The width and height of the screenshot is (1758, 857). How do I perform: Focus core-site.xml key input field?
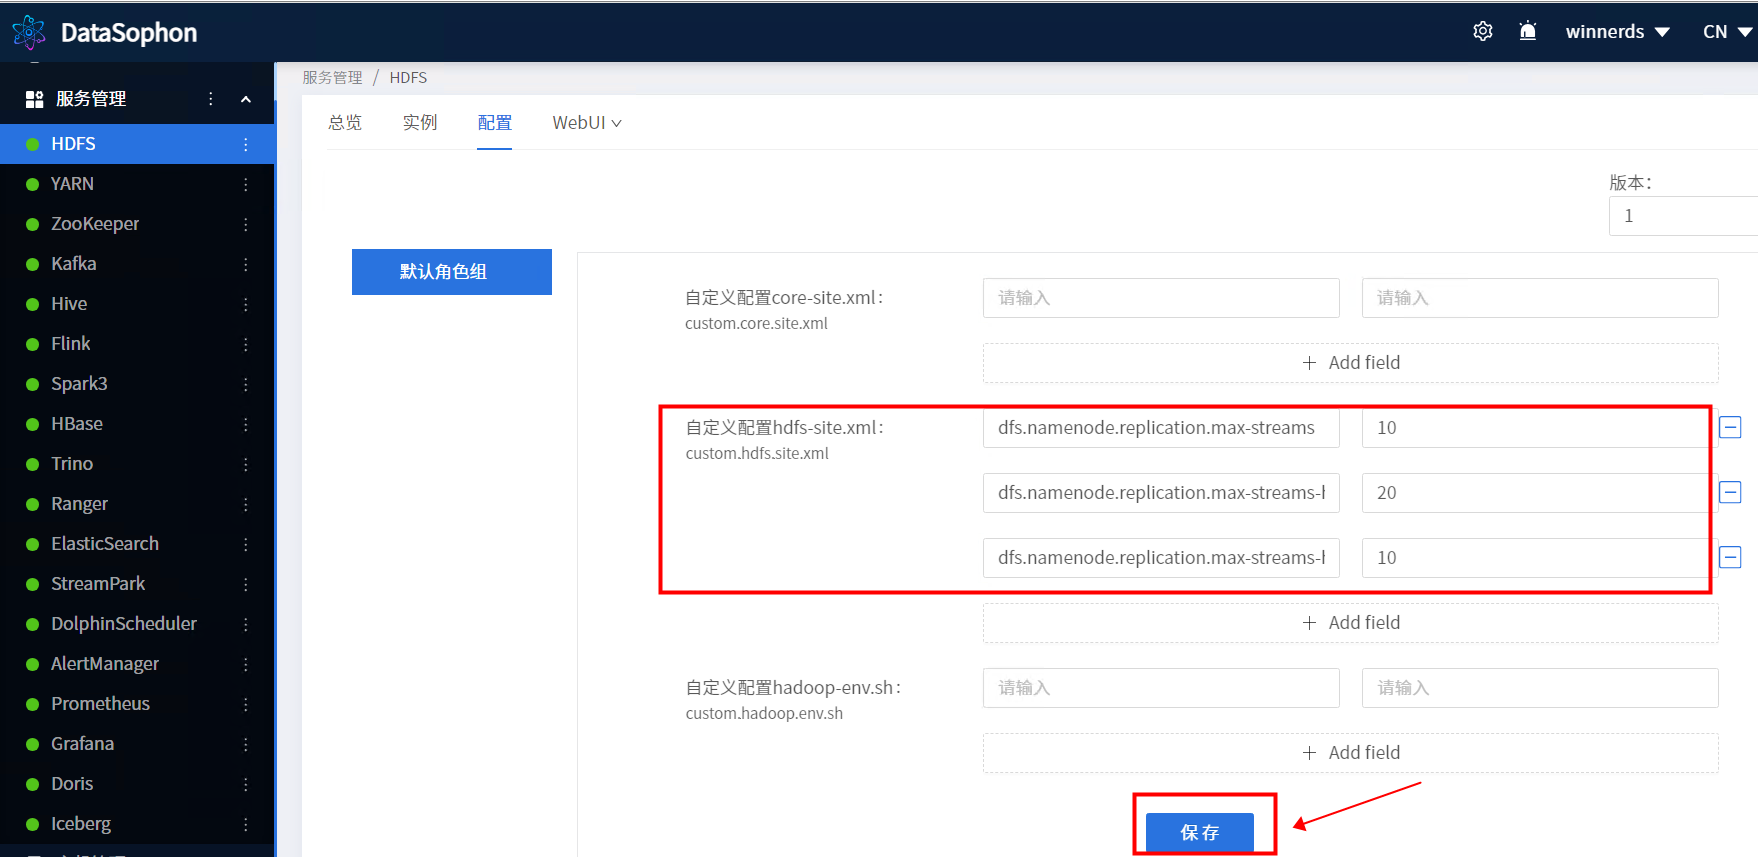(1161, 298)
